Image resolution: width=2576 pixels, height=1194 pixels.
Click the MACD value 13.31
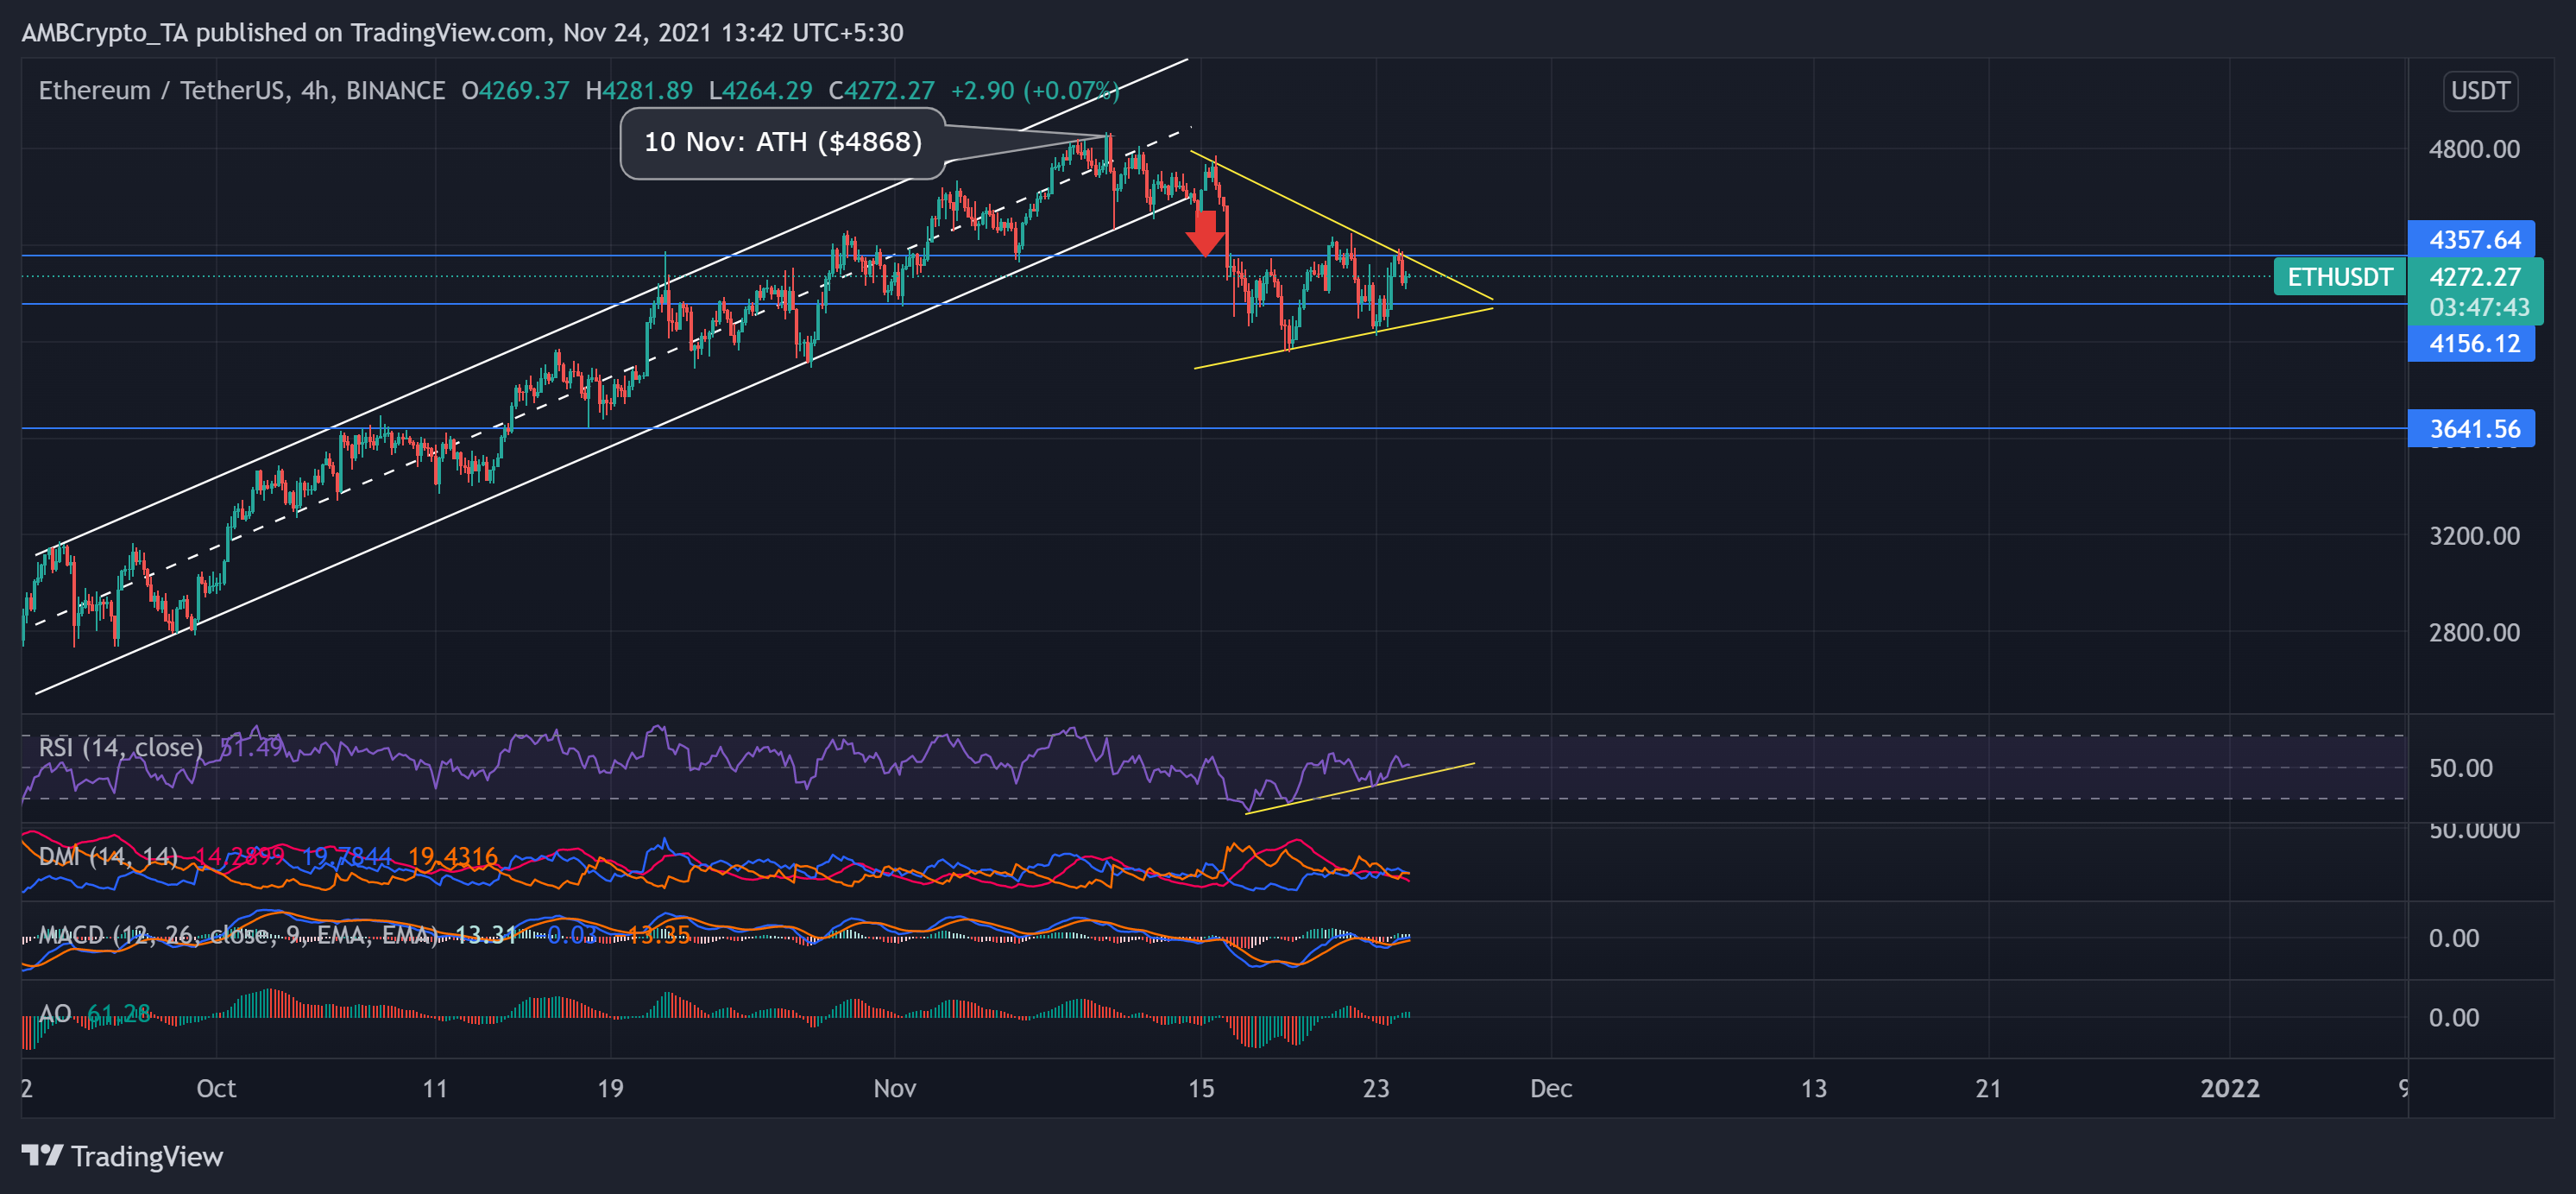(x=486, y=935)
